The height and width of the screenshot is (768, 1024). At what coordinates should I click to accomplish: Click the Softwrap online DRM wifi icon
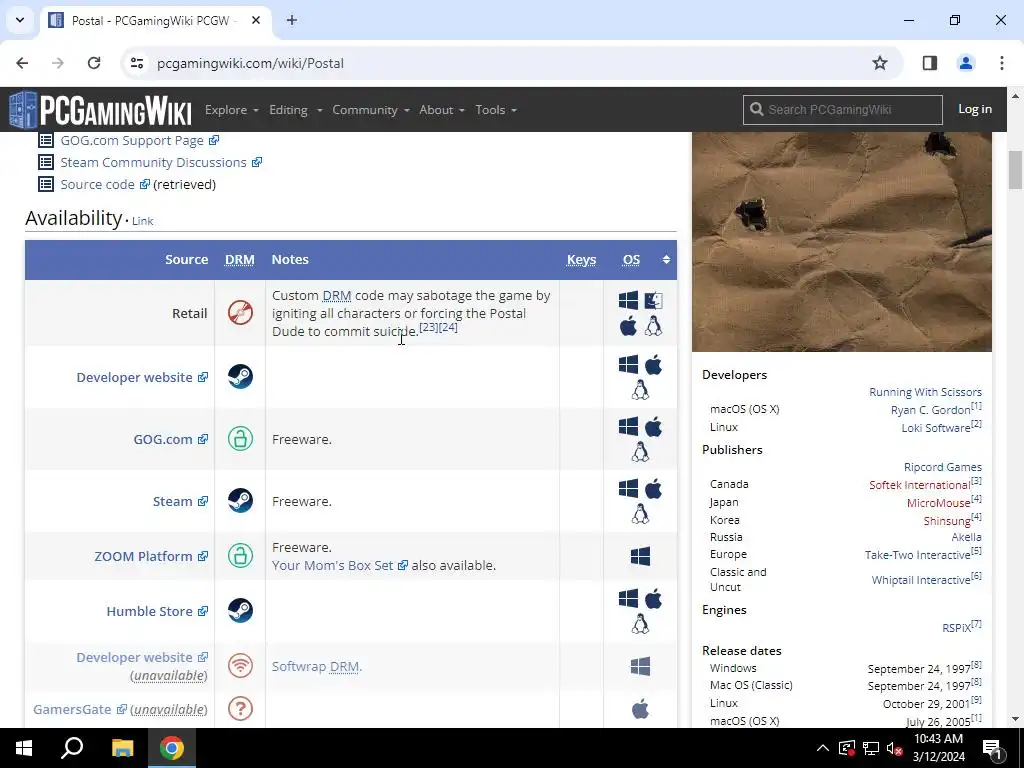[x=240, y=666]
